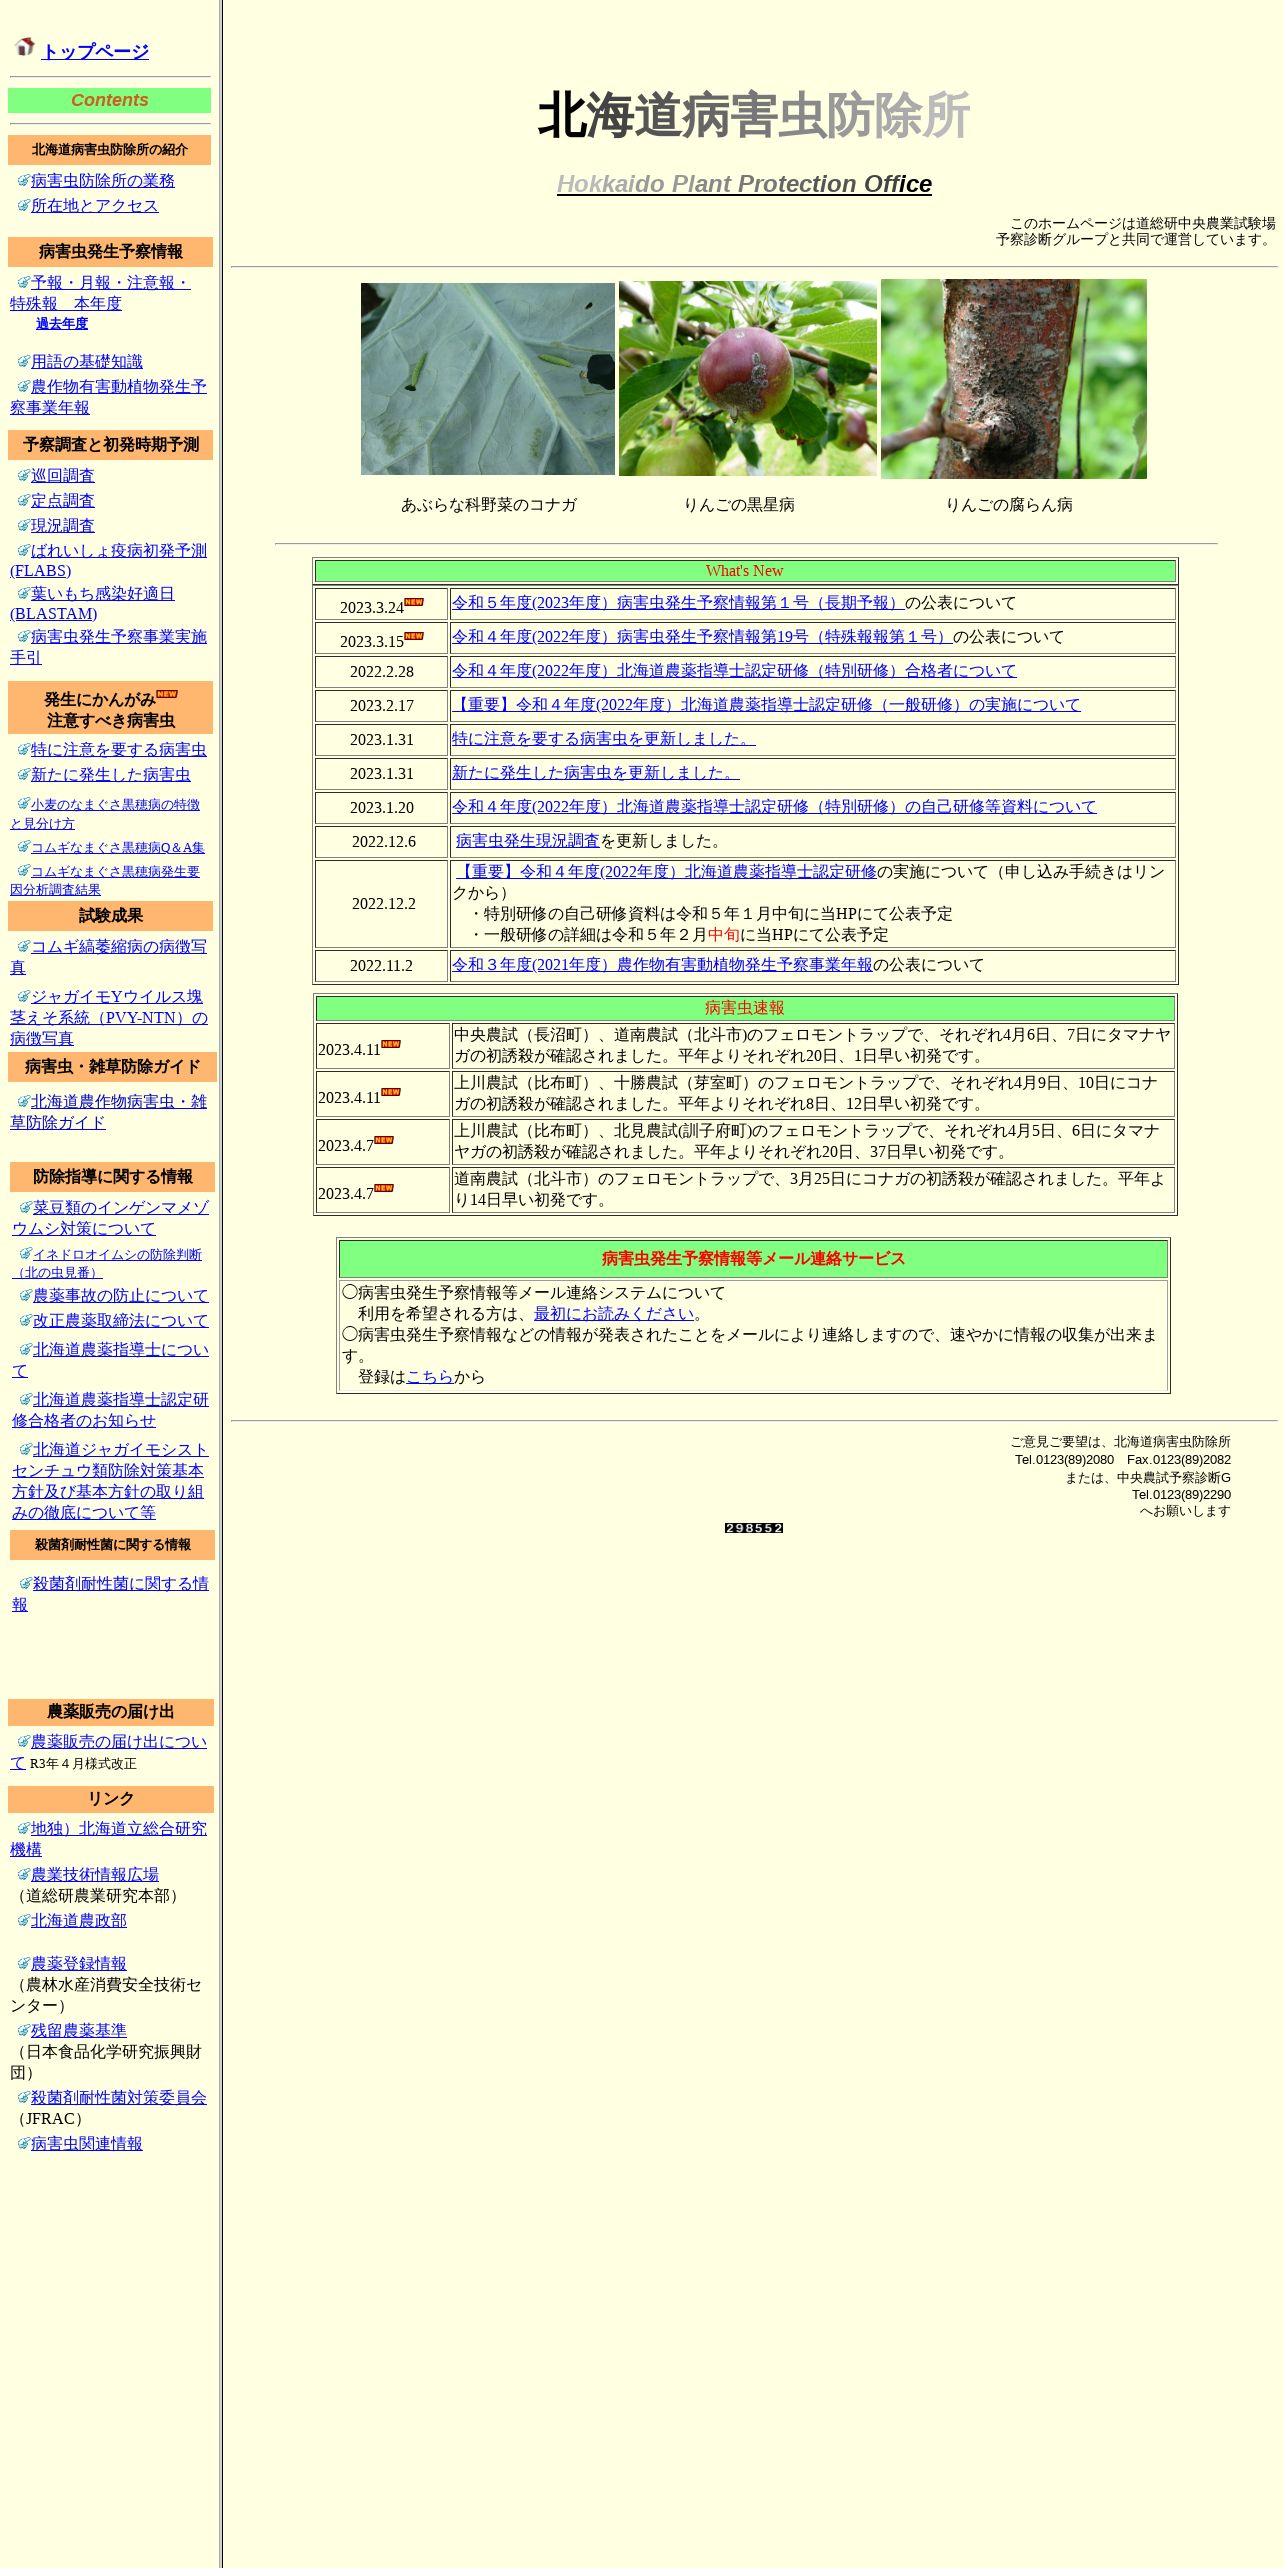Image resolution: width=1284 pixels, height=2568 pixels.
Task: Open 残留農薬基準 link
Action: coord(78,2031)
